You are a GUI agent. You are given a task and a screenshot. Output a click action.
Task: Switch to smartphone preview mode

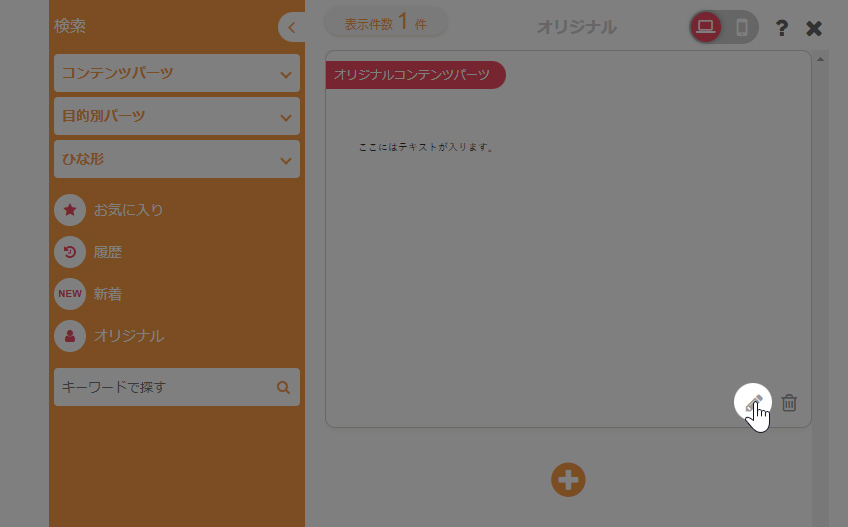[742, 27]
